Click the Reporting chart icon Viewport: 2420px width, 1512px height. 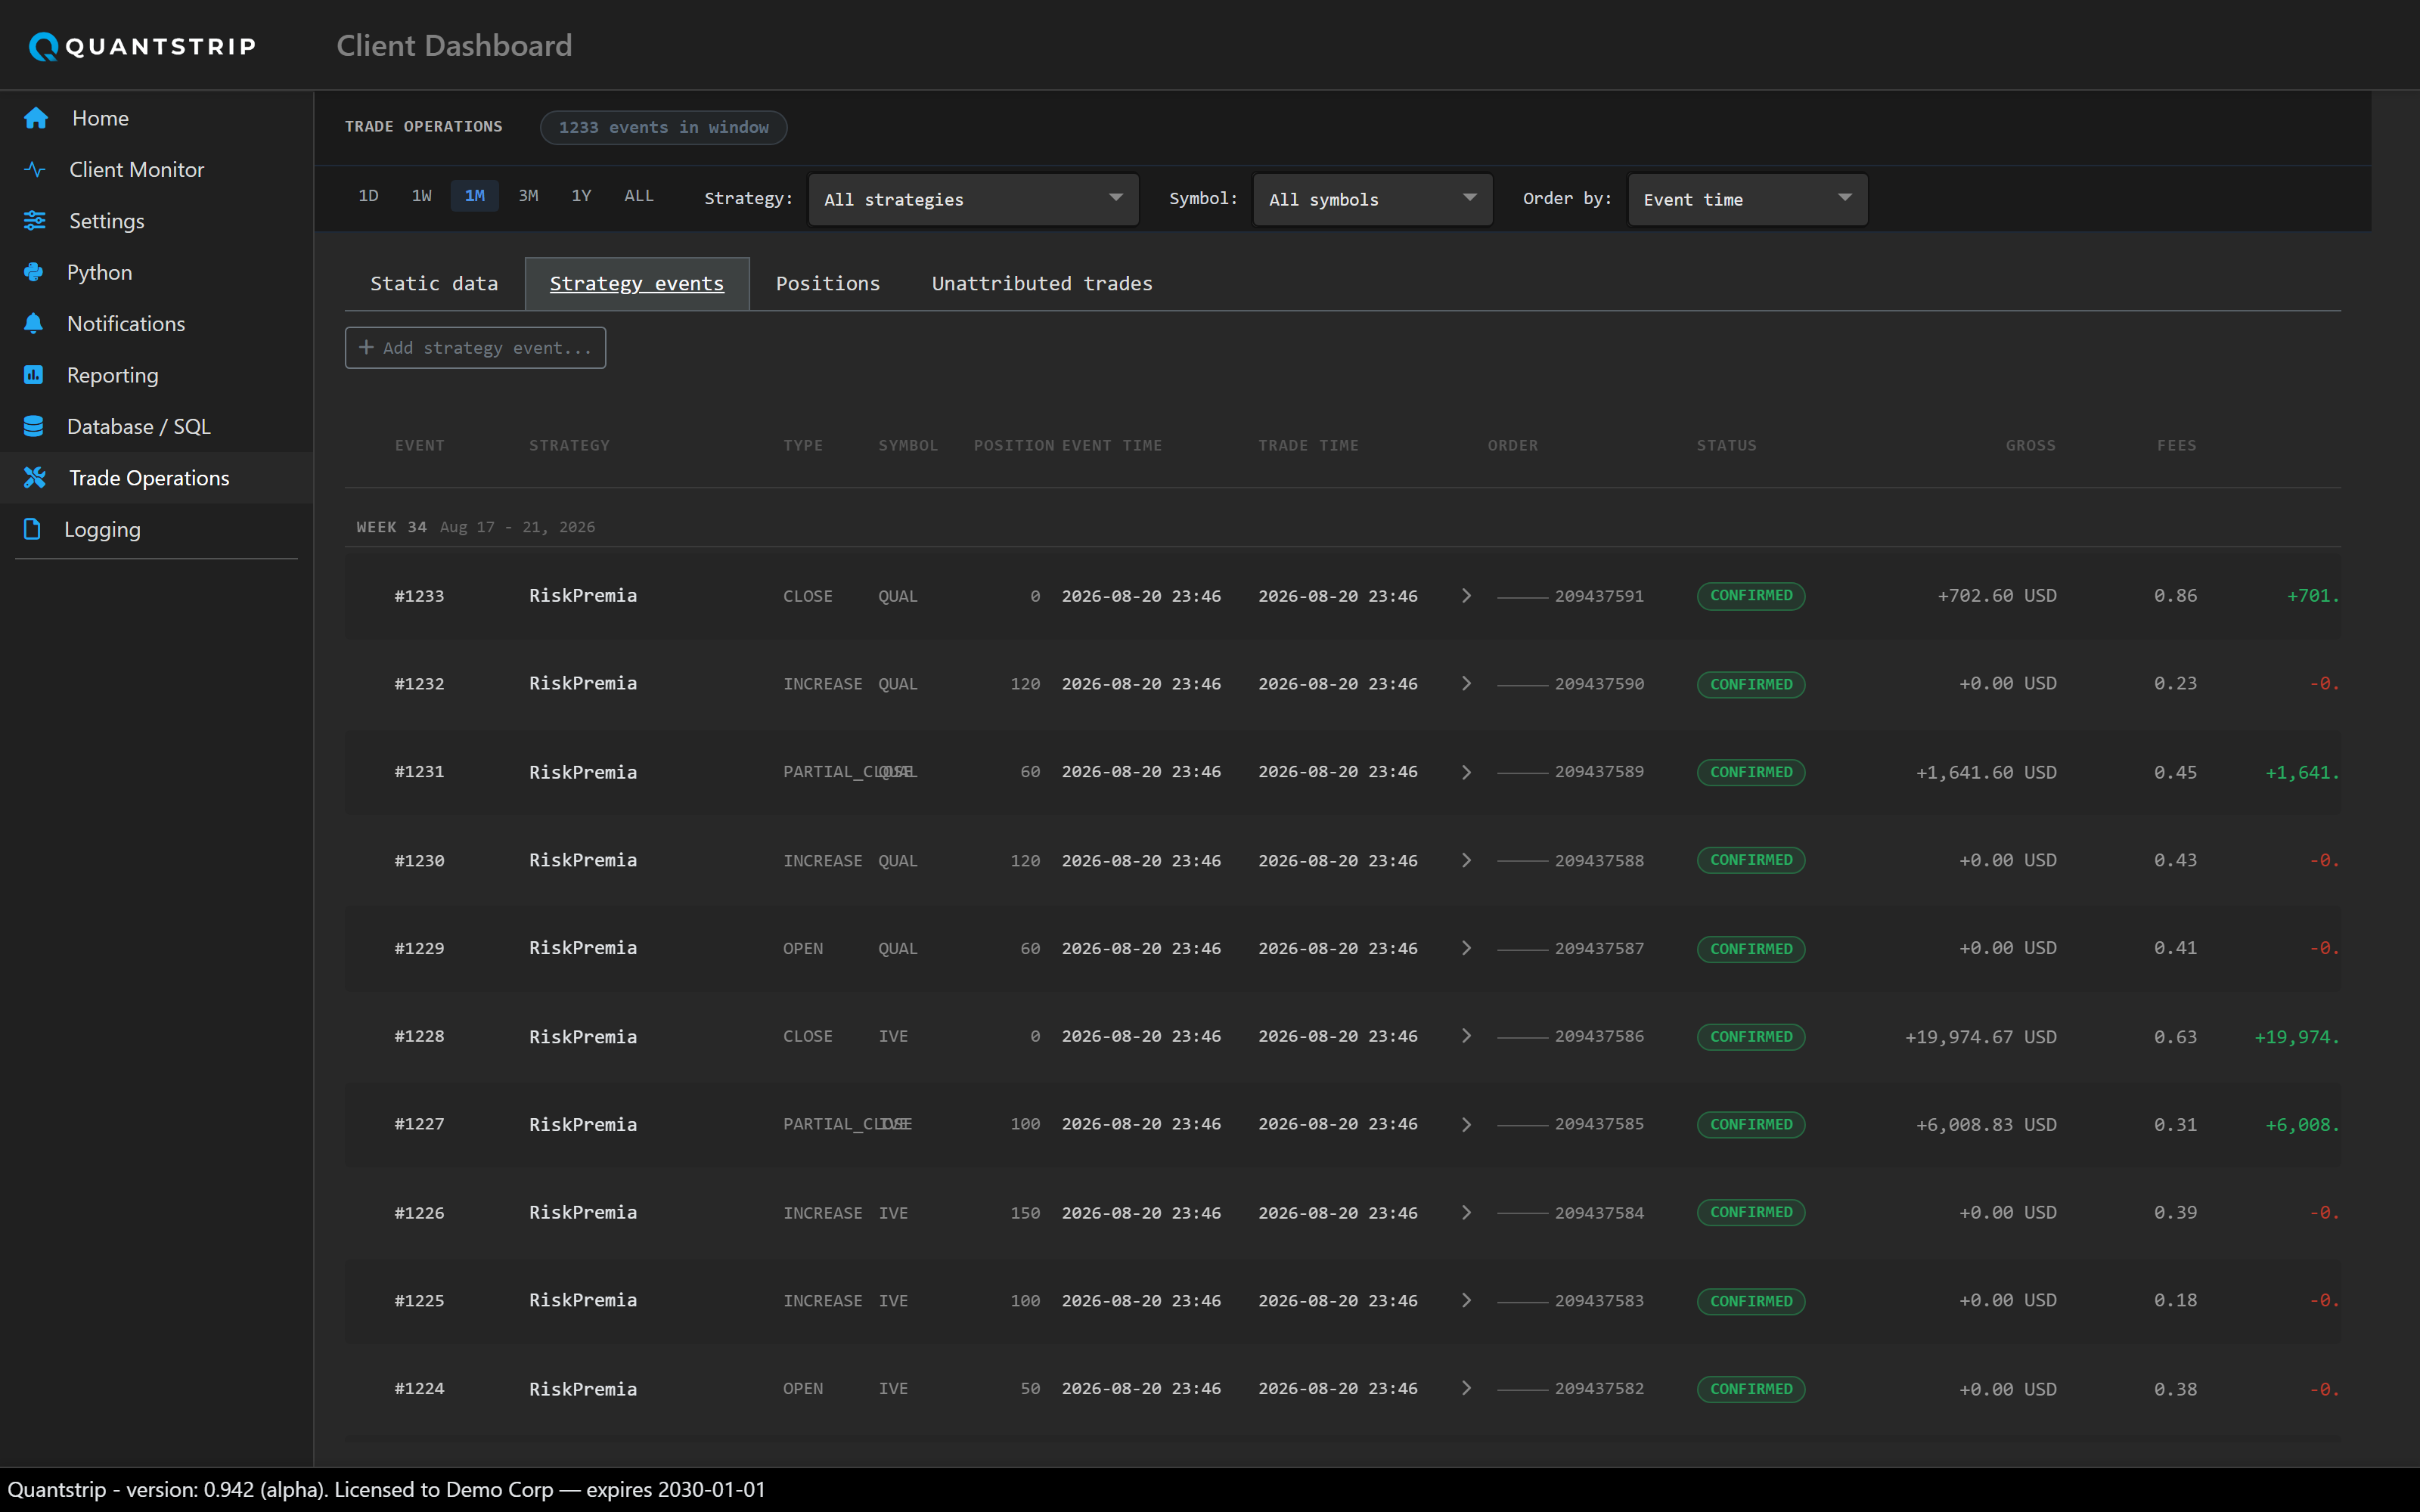pos(34,375)
